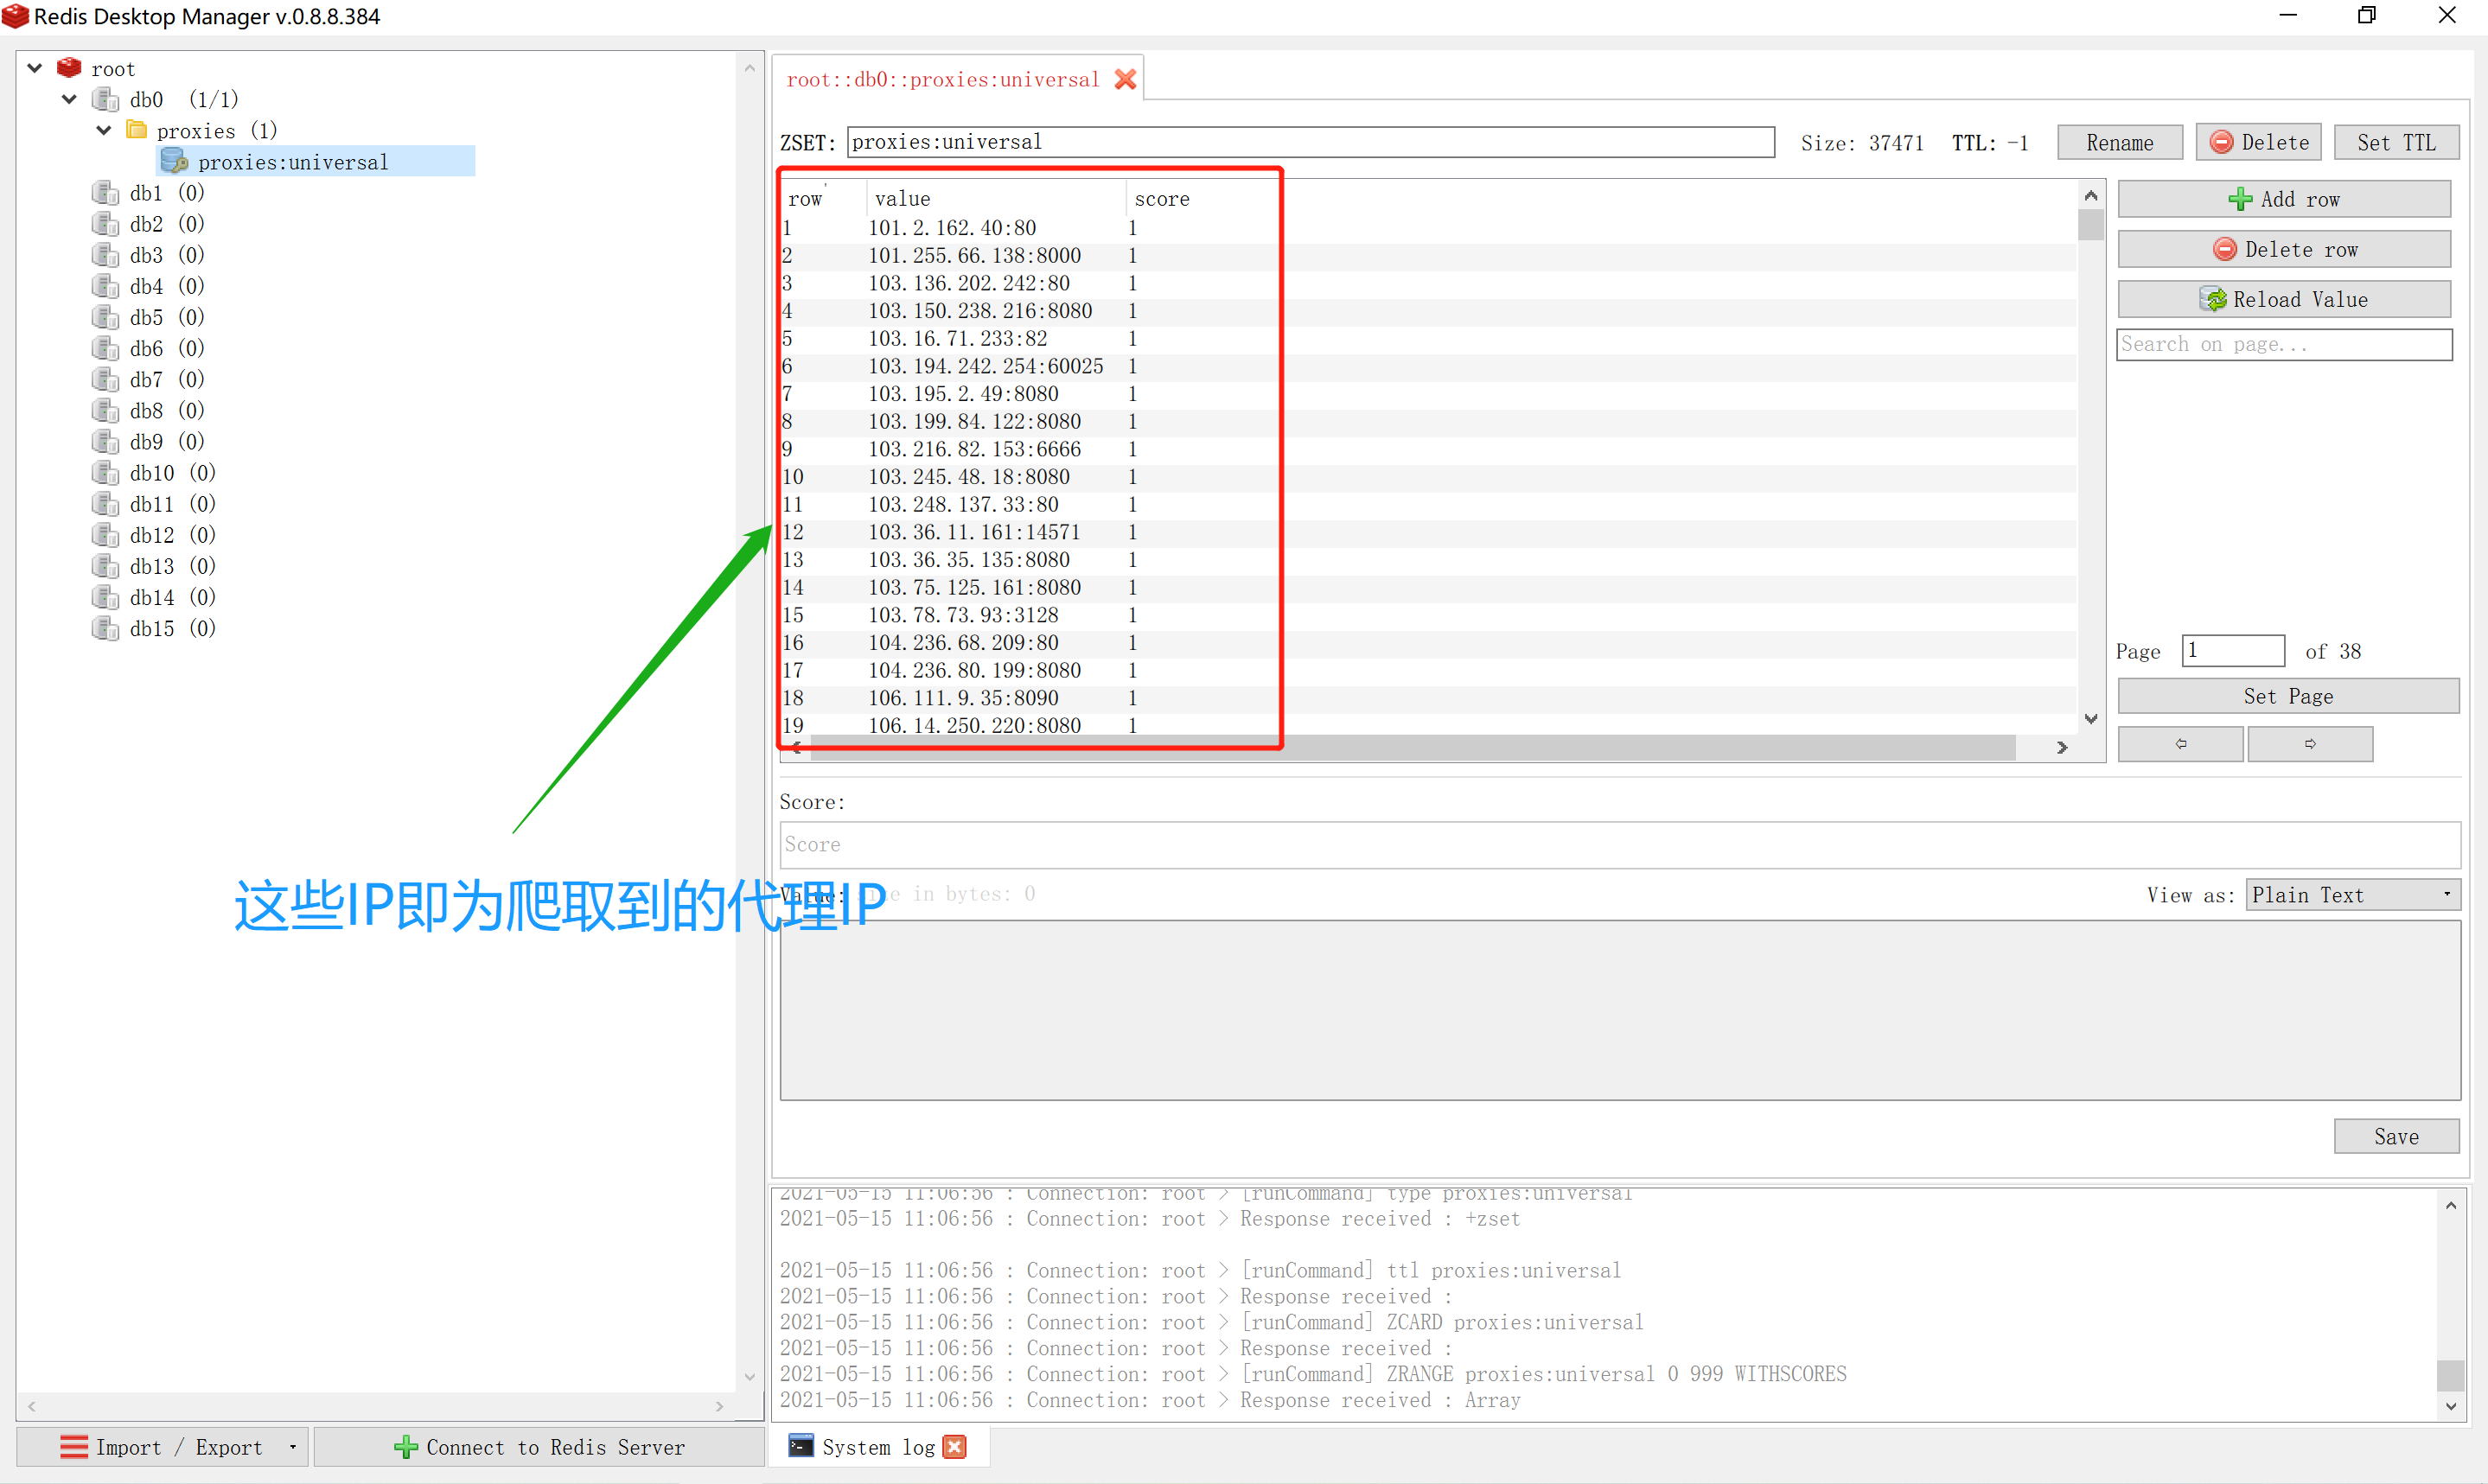This screenshot has width=2488, height=1484.
Task: Go to next page with right arrow
Action: [x=2310, y=744]
